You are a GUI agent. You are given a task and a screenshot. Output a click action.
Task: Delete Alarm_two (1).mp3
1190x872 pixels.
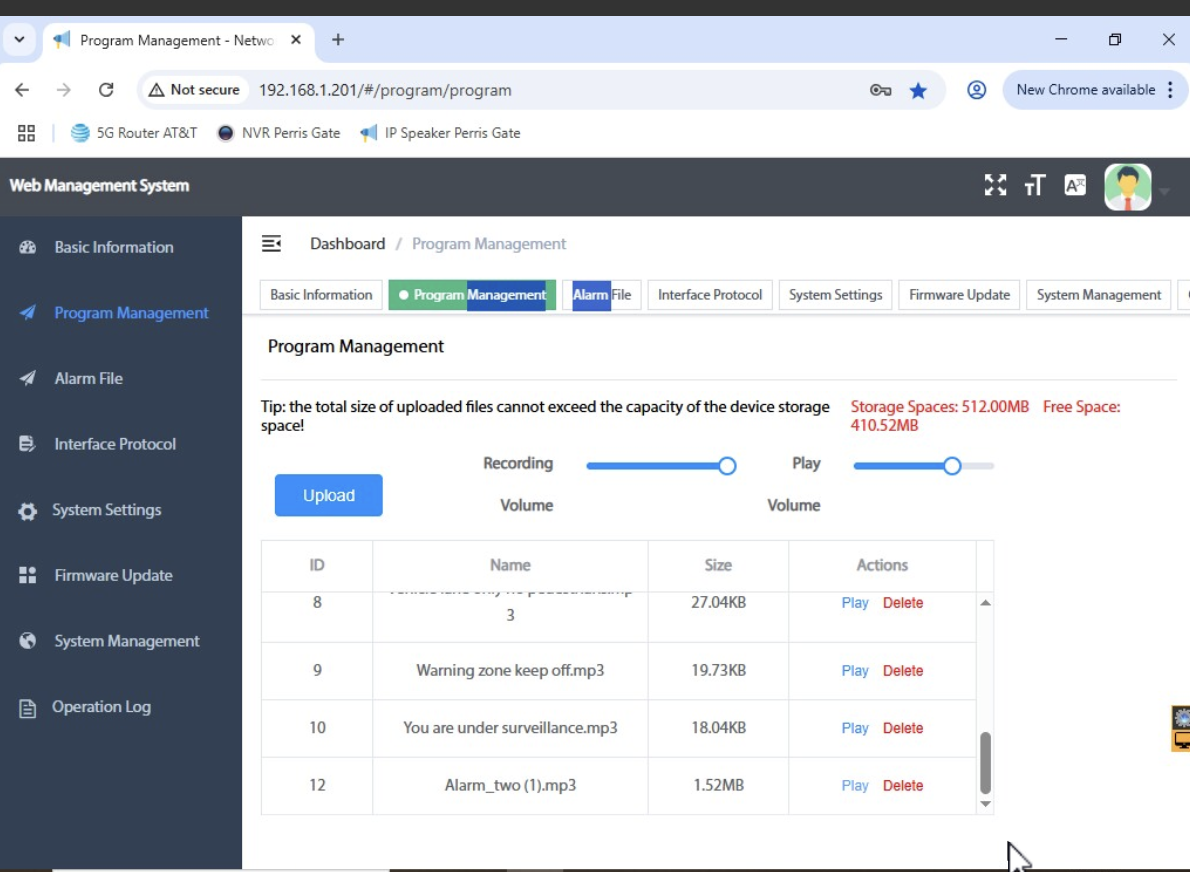click(x=903, y=785)
